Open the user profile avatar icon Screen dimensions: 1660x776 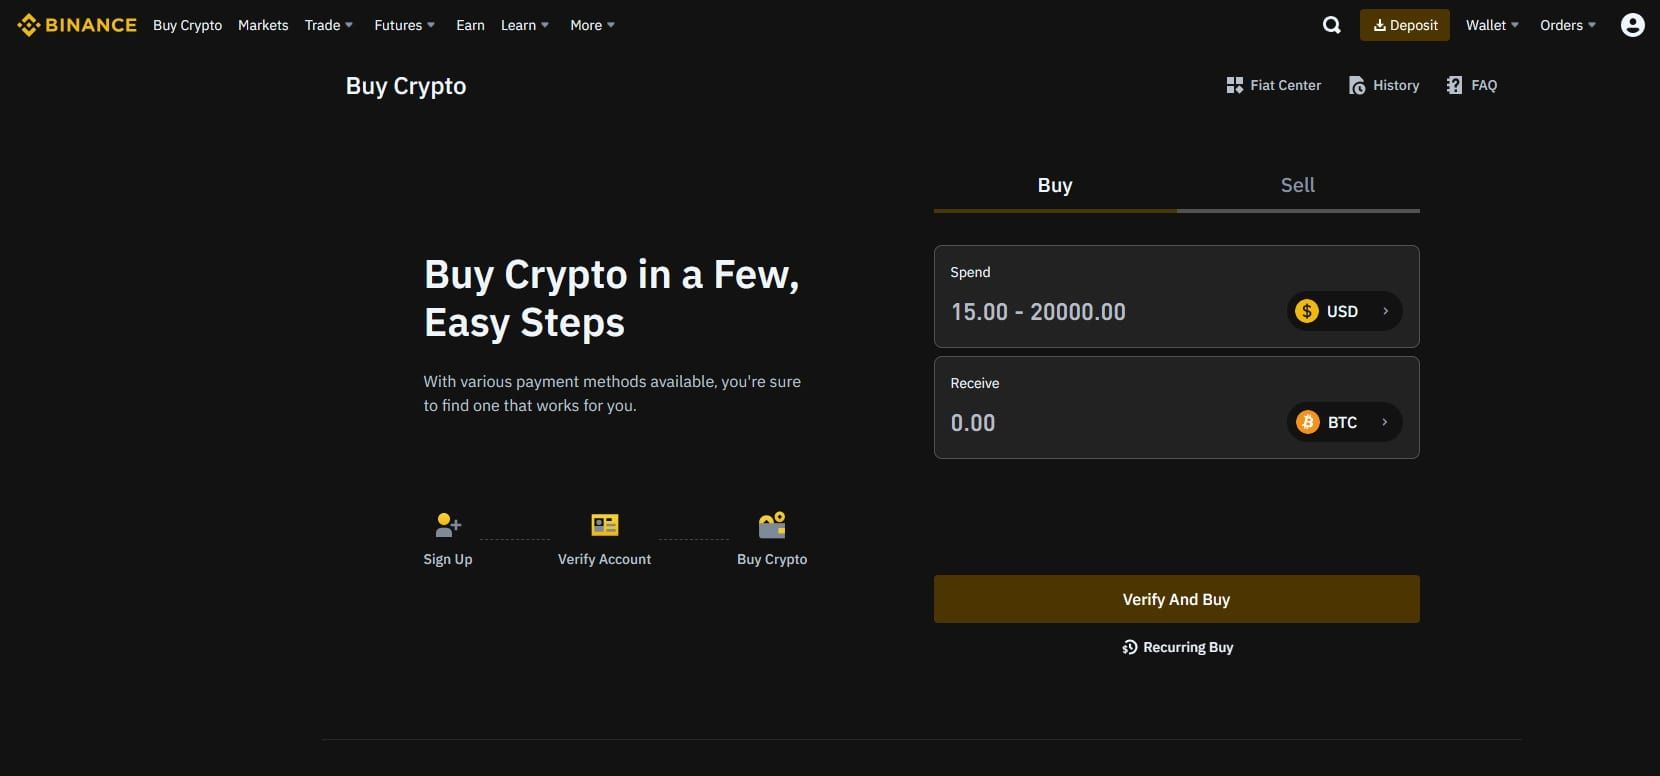click(x=1632, y=24)
